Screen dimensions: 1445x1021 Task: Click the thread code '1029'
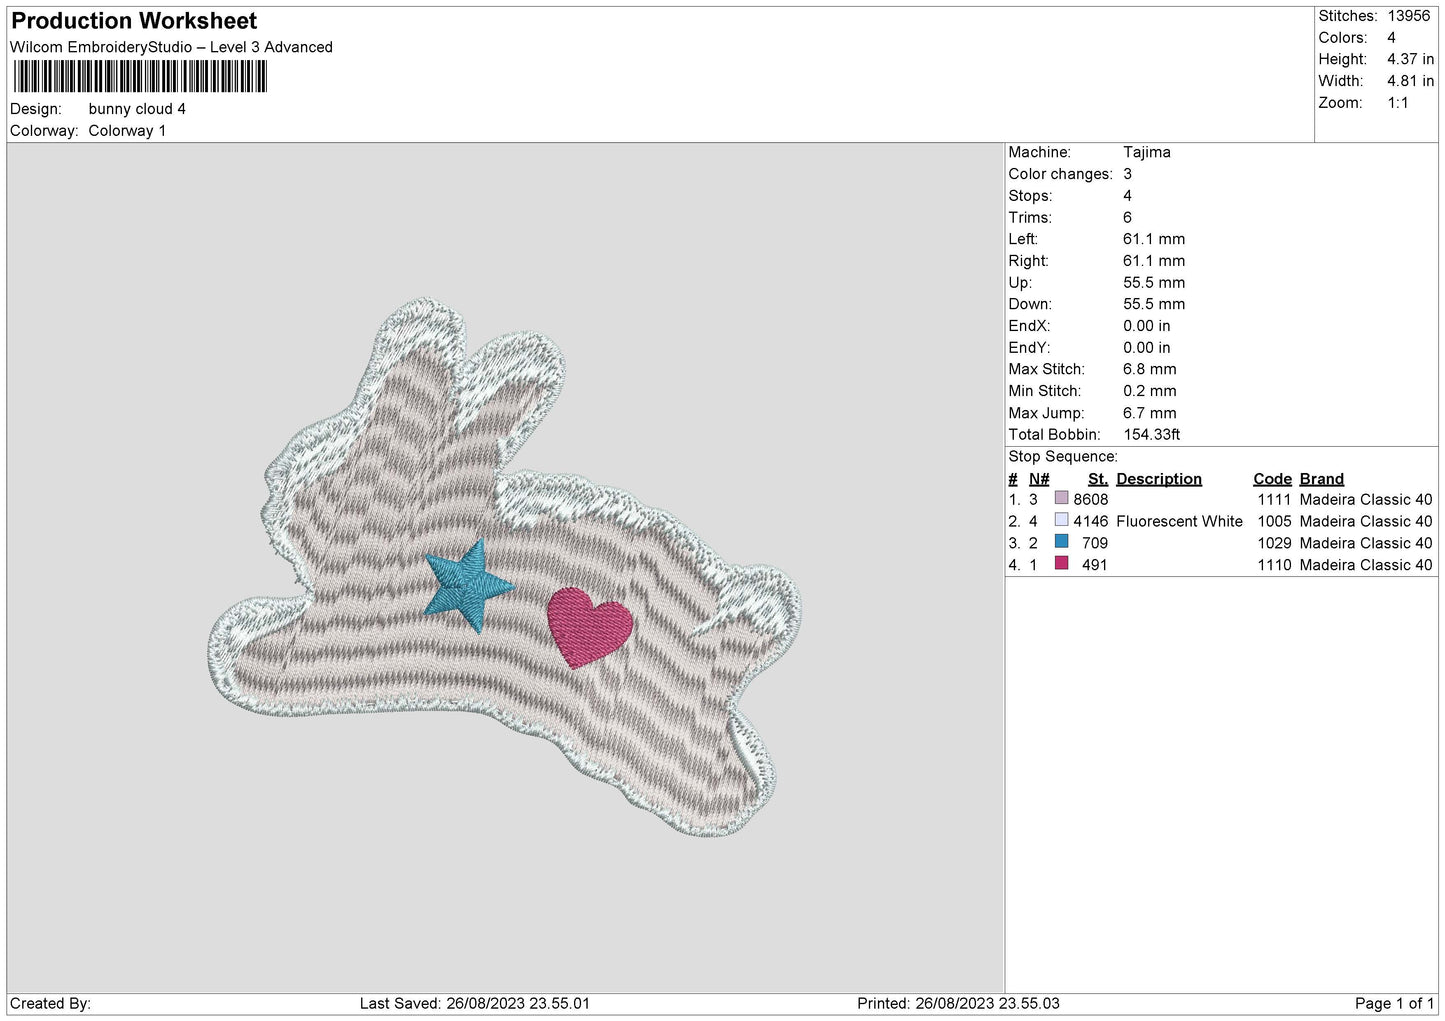pos(1274,543)
